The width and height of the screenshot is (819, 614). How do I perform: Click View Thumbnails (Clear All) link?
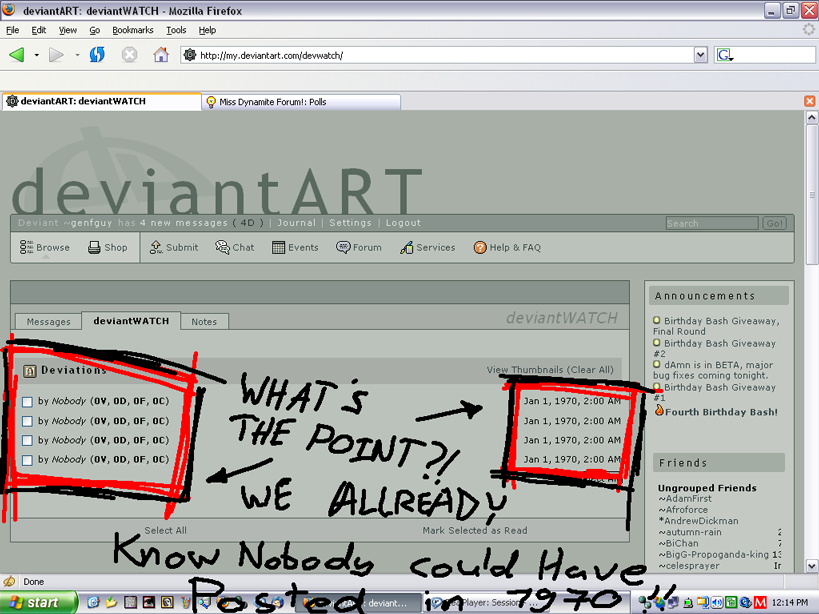550,370
